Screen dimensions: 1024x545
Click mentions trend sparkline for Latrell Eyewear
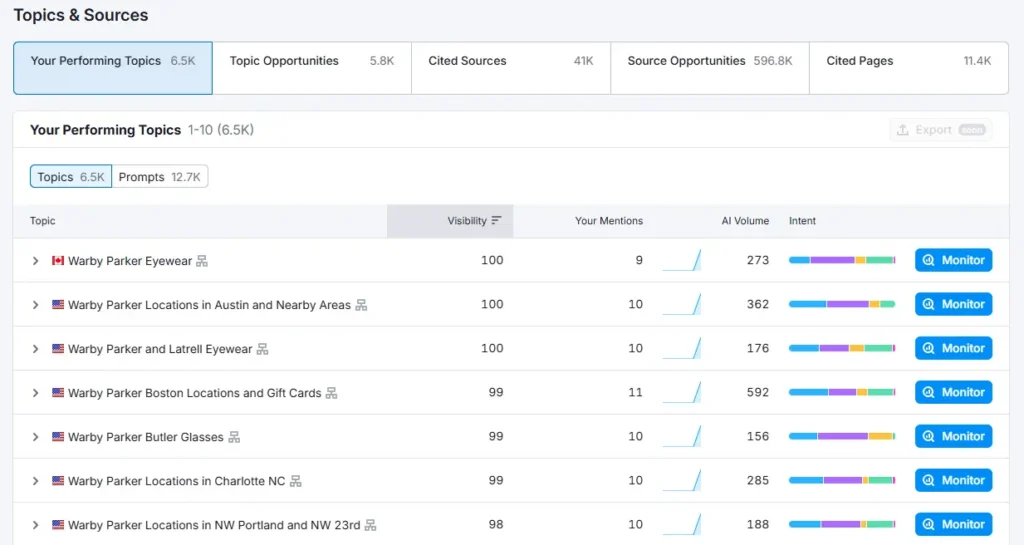click(x=682, y=348)
